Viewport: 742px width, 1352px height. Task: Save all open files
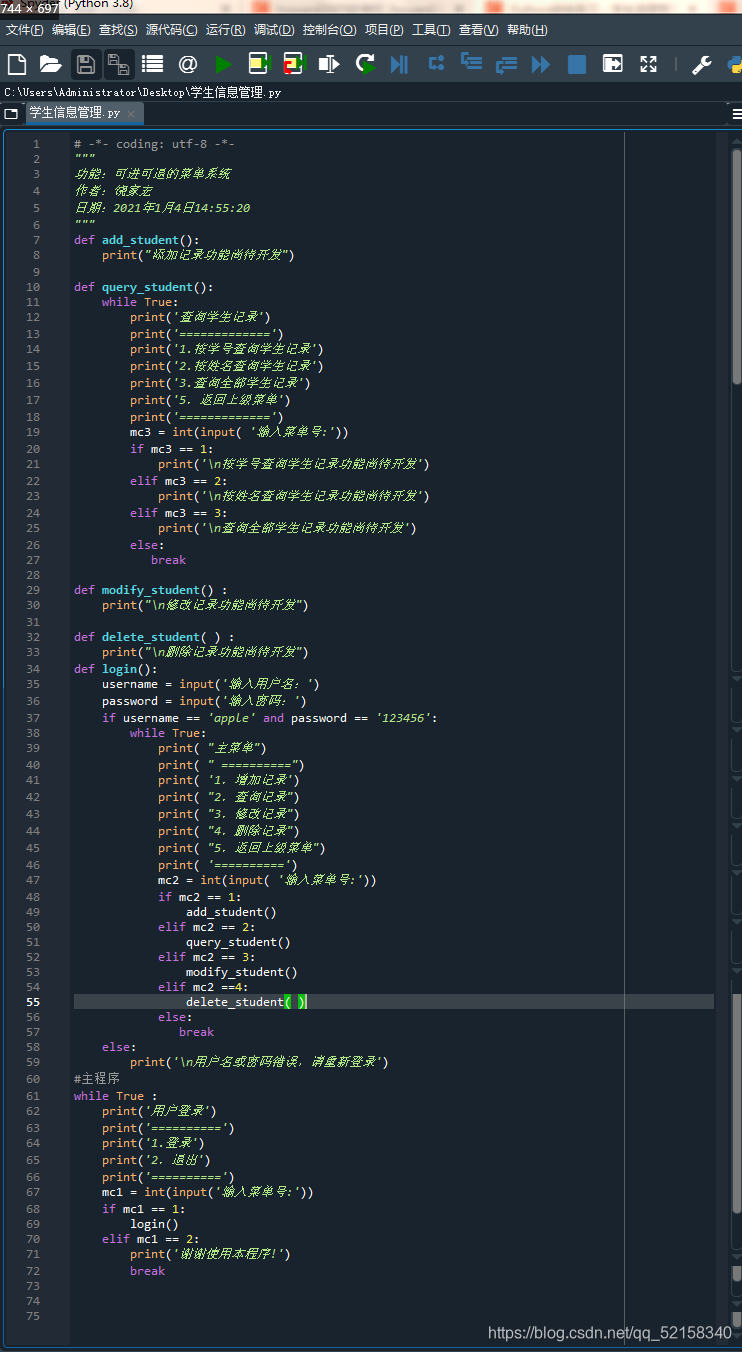tap(119, 65)
